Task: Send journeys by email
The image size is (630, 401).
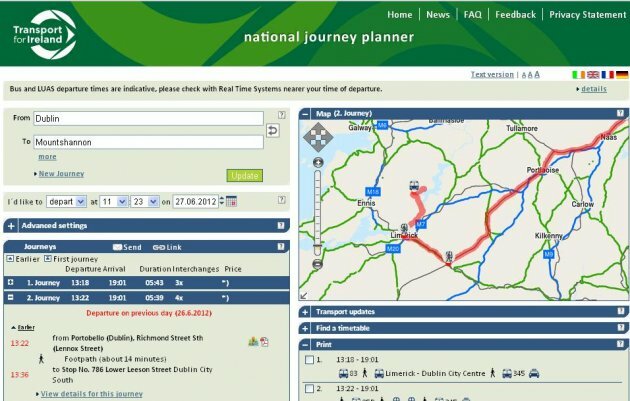Action: pos(127,247)
